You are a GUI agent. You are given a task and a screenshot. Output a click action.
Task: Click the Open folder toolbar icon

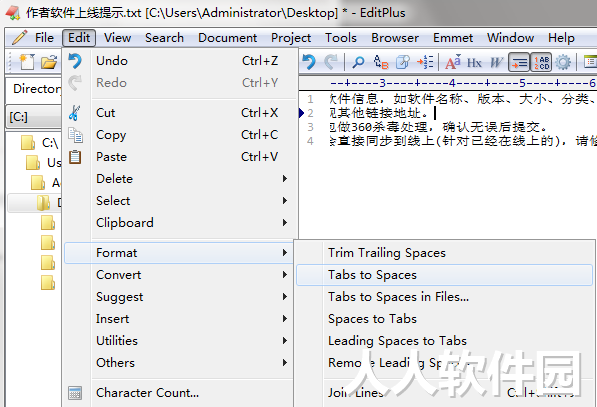click(x=49, y=62)
